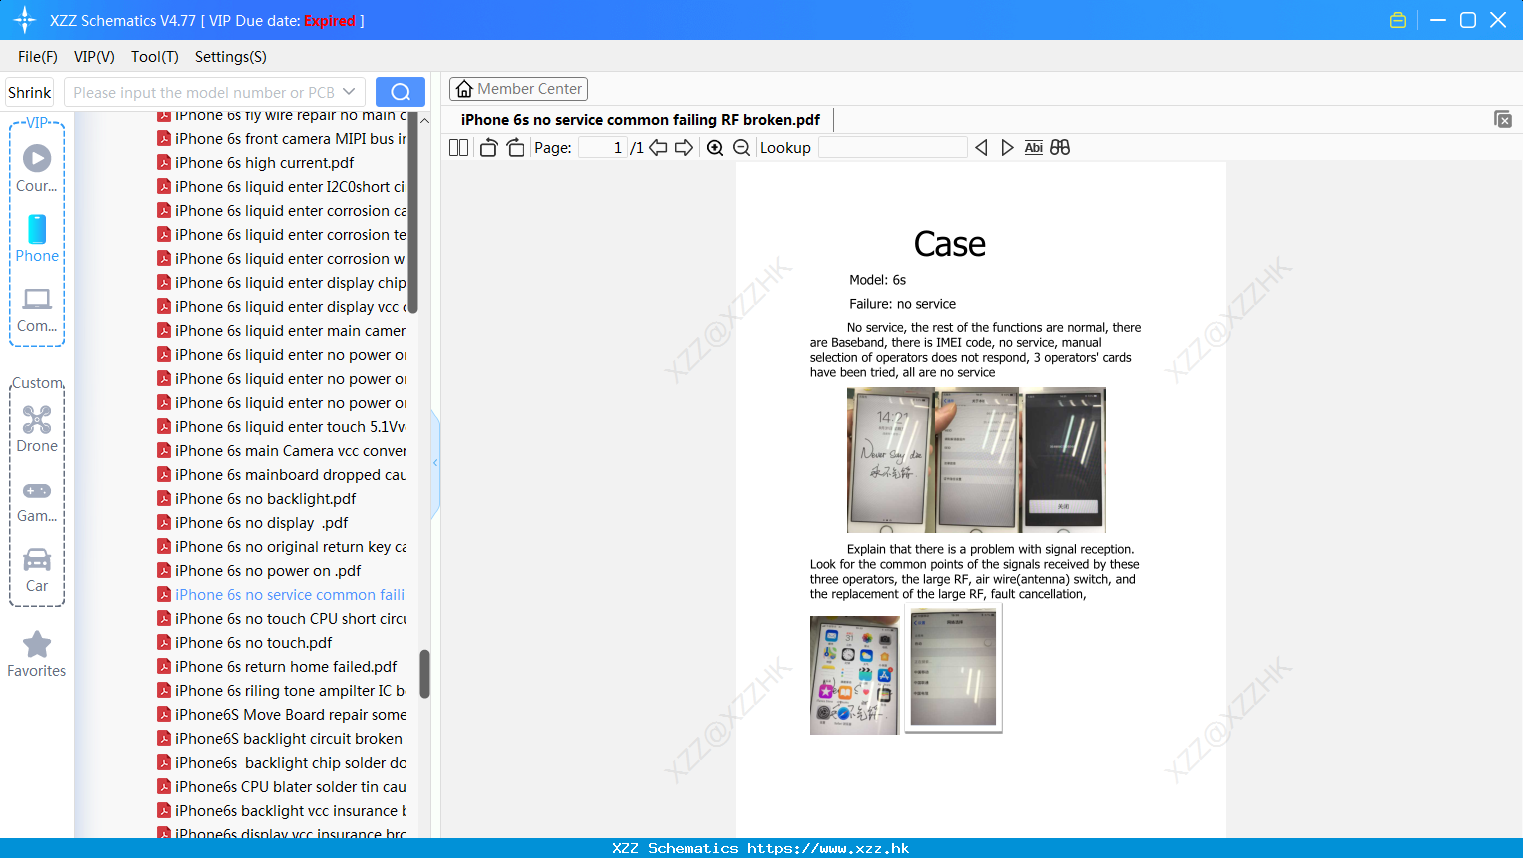
Task: Close the open PDF tab panel
Action: [1503, 119]
